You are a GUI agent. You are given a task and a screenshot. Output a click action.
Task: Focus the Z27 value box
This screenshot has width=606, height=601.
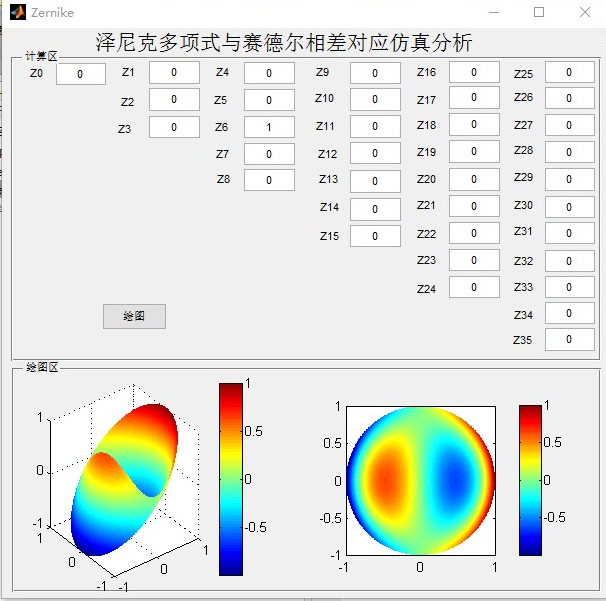point(570,125)
